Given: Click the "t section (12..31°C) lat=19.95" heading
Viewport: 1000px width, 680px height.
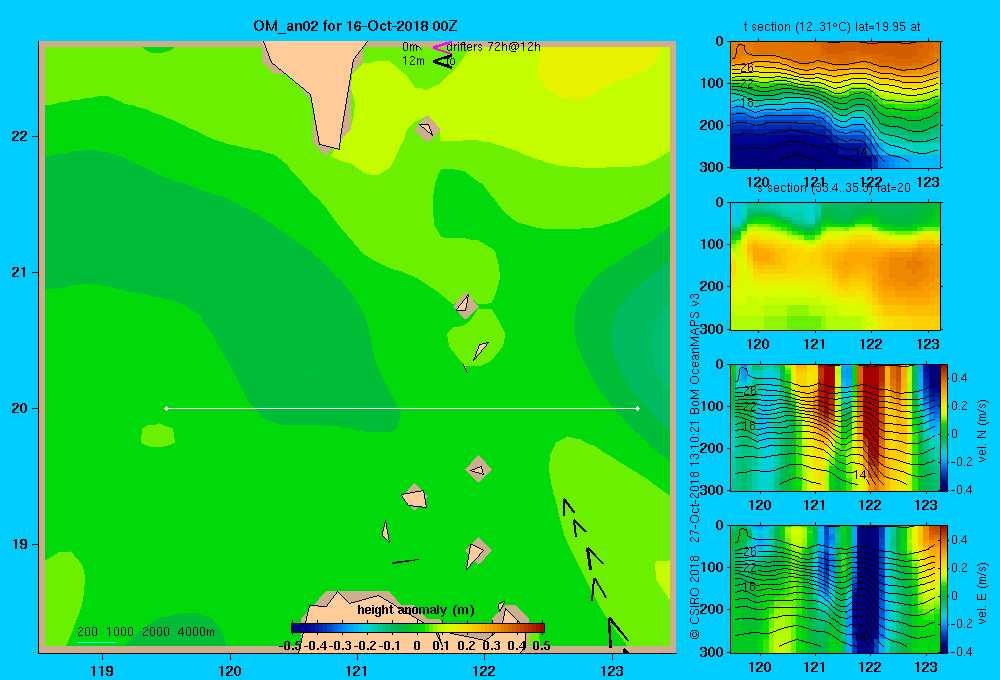Looking at the screenshot, I should point(832,27).
